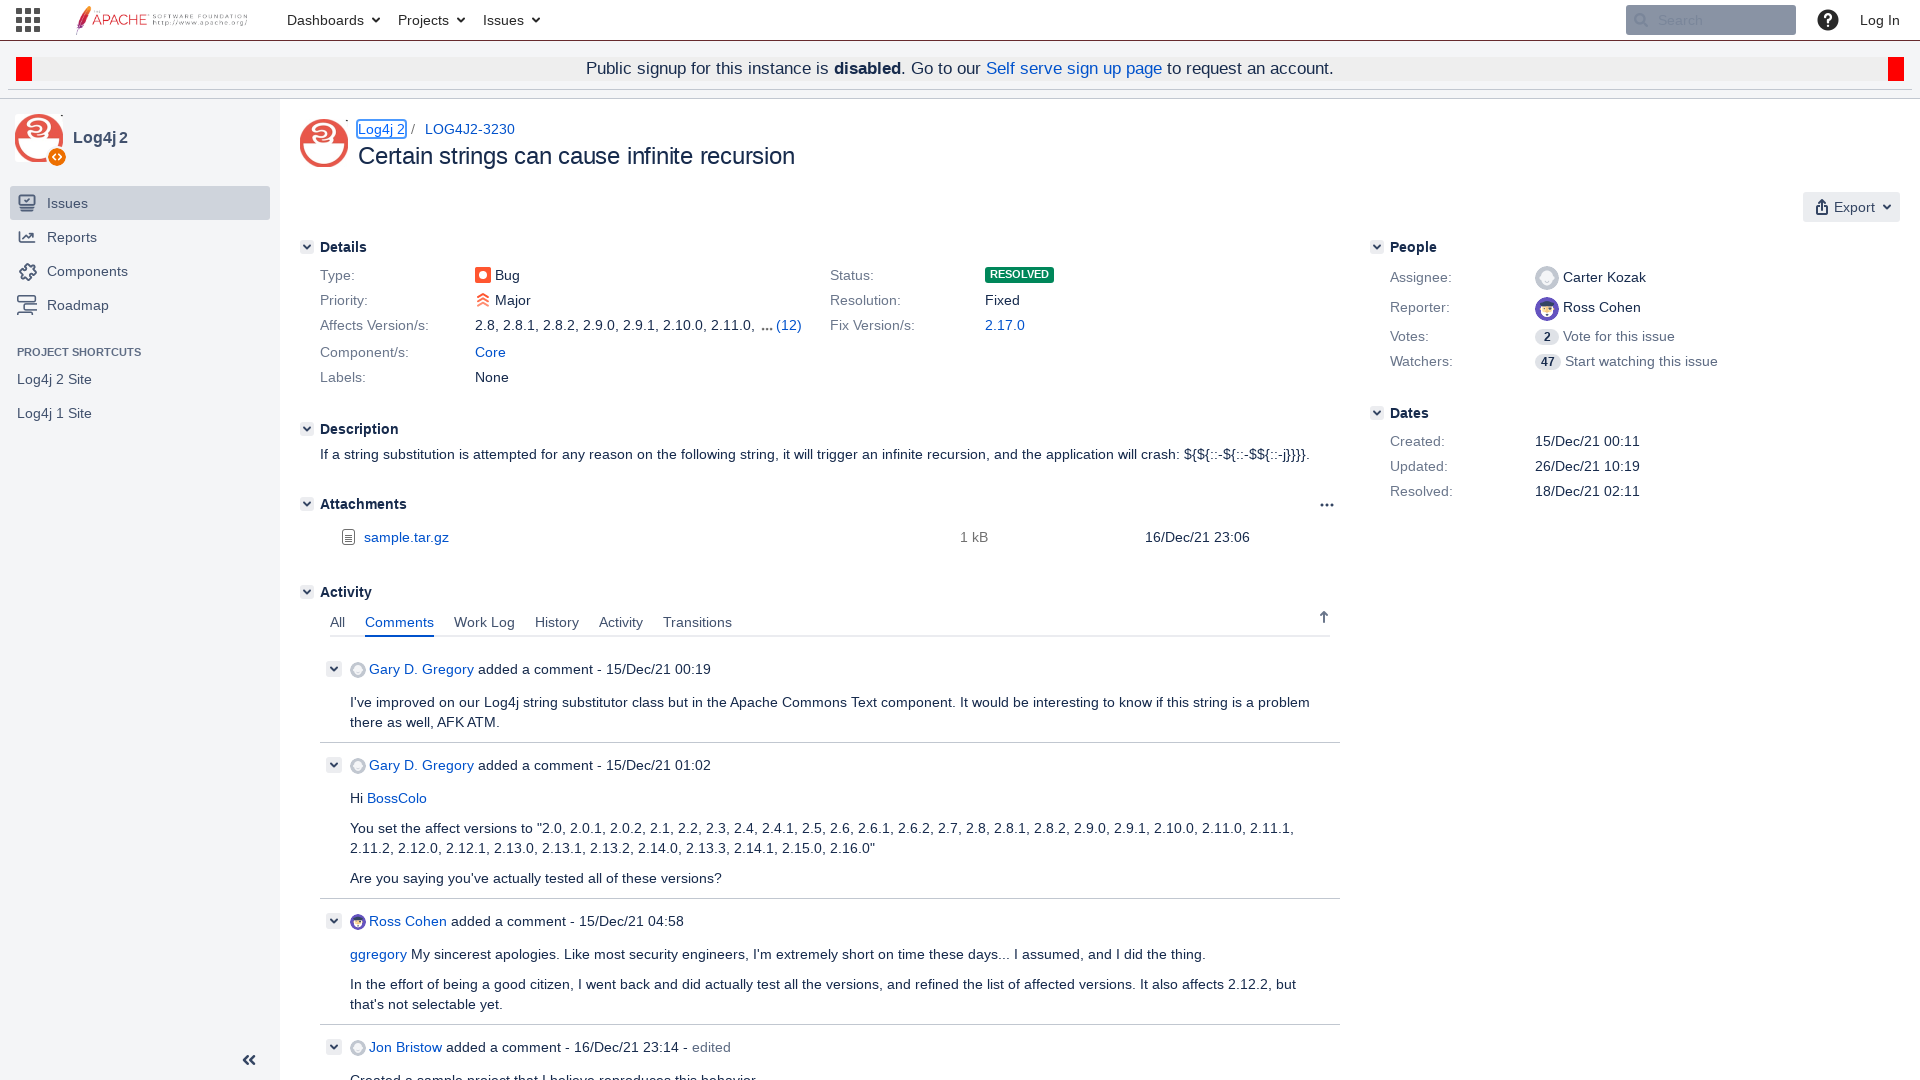
Task: Click the 47 watchers count badge
Action: point(1547,362)
